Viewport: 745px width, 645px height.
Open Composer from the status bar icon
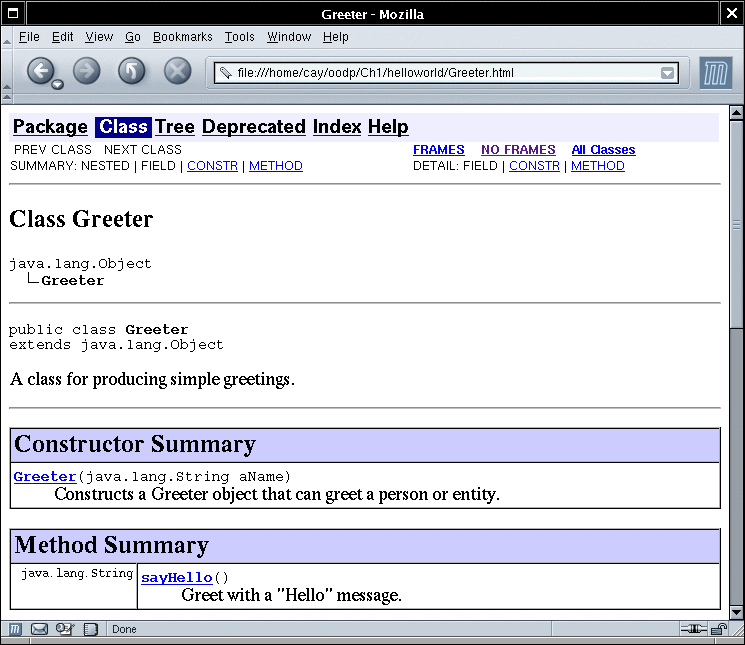(x=65, y=629)
